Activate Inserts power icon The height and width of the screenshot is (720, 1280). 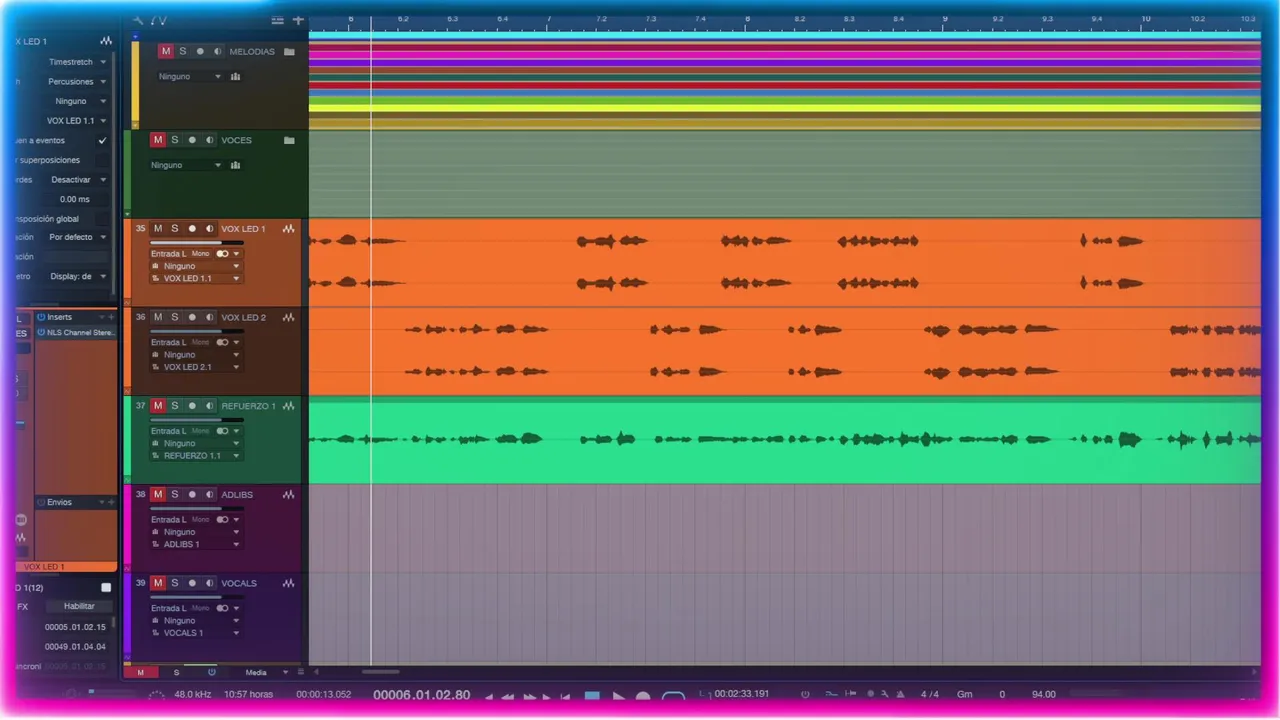pos(41,317)
